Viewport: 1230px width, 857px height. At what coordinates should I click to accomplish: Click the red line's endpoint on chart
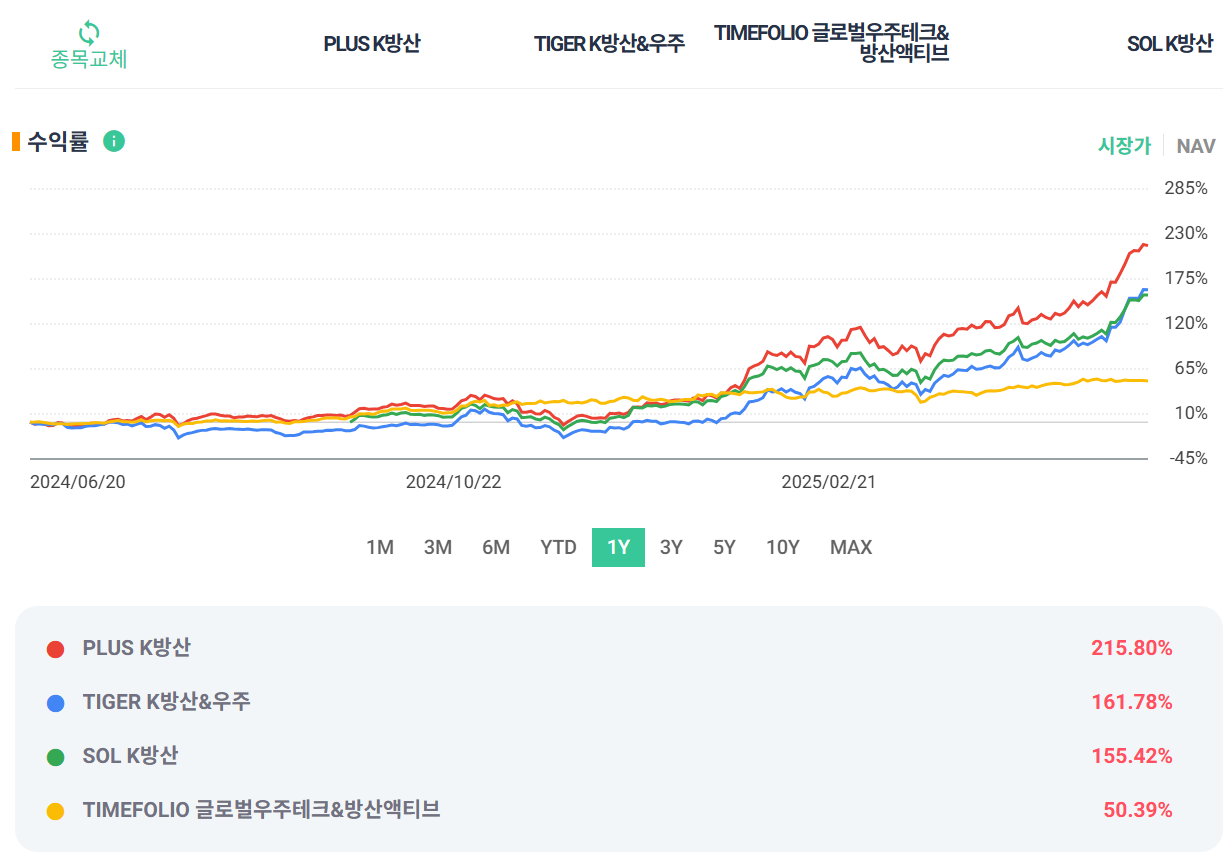pos(1146,245)
